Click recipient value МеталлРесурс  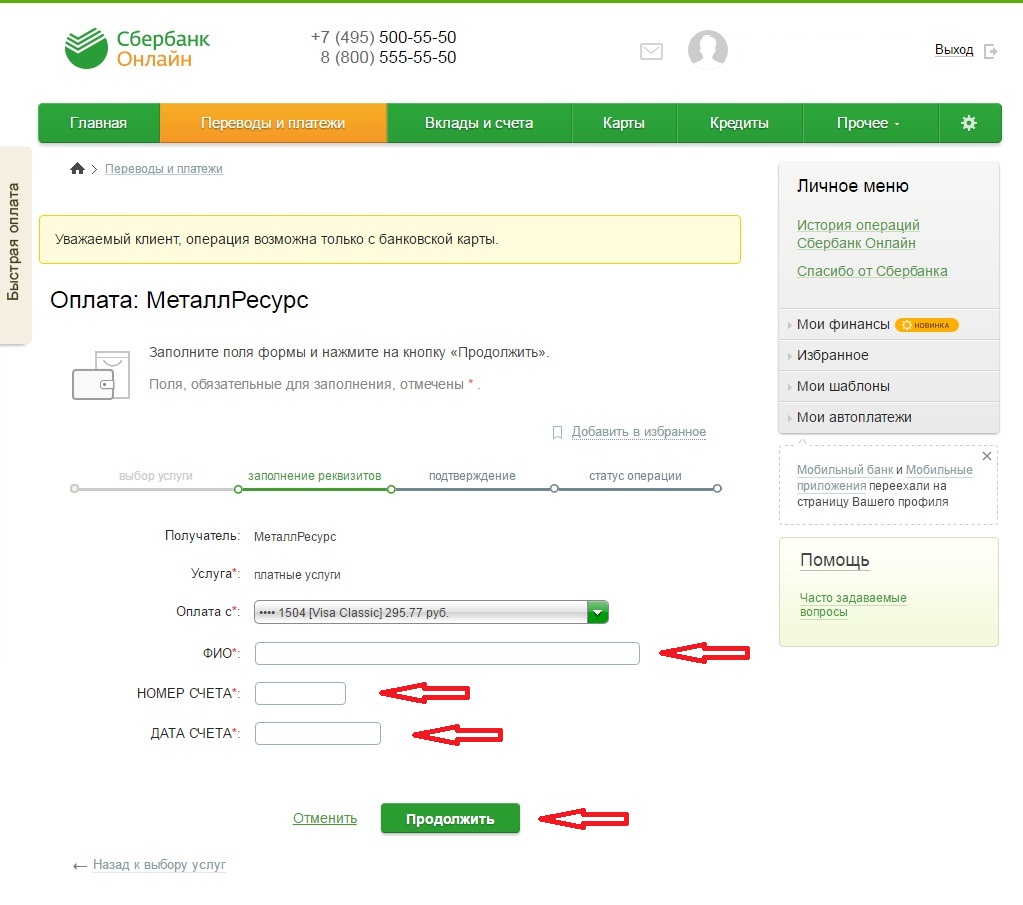click(295, 536)
